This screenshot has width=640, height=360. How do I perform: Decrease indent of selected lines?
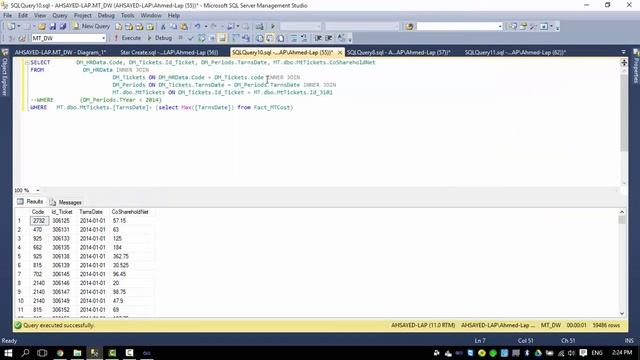click(318, 38)
